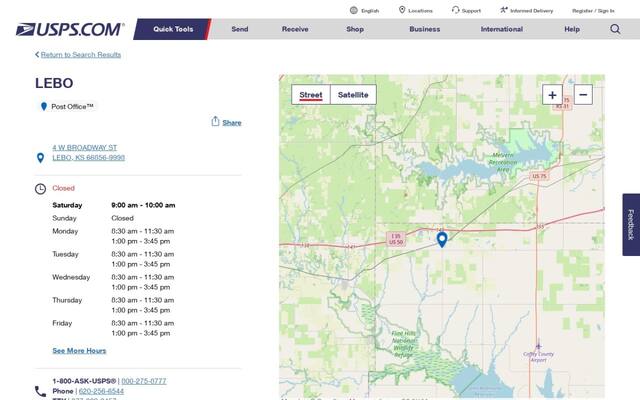Click Saturday hours 9:00 am - 10:00 am
This screenshot has height=400, width=640.
click(x=143, y=205)
